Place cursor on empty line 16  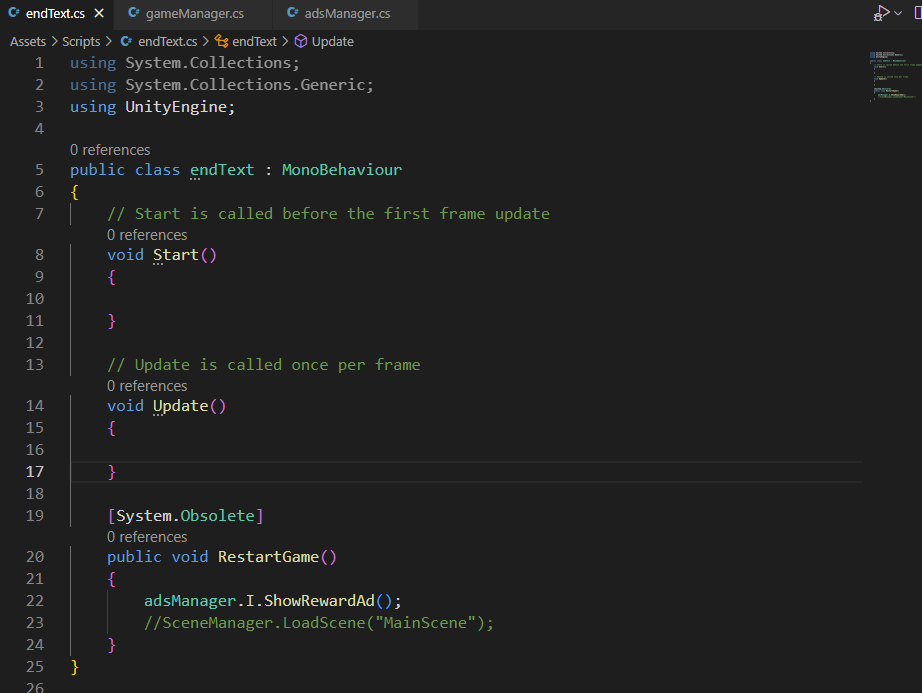coord(465,450)
